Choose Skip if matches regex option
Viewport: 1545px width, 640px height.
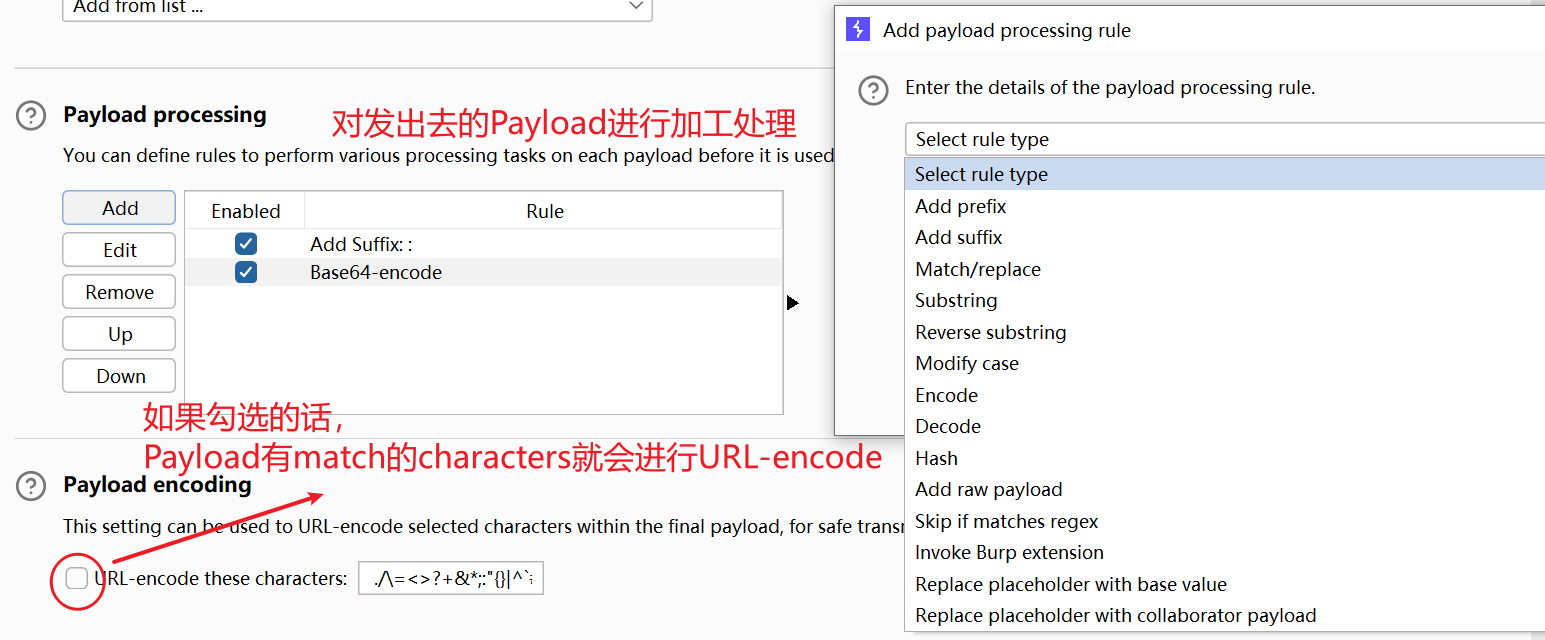tap(1006, 521)
